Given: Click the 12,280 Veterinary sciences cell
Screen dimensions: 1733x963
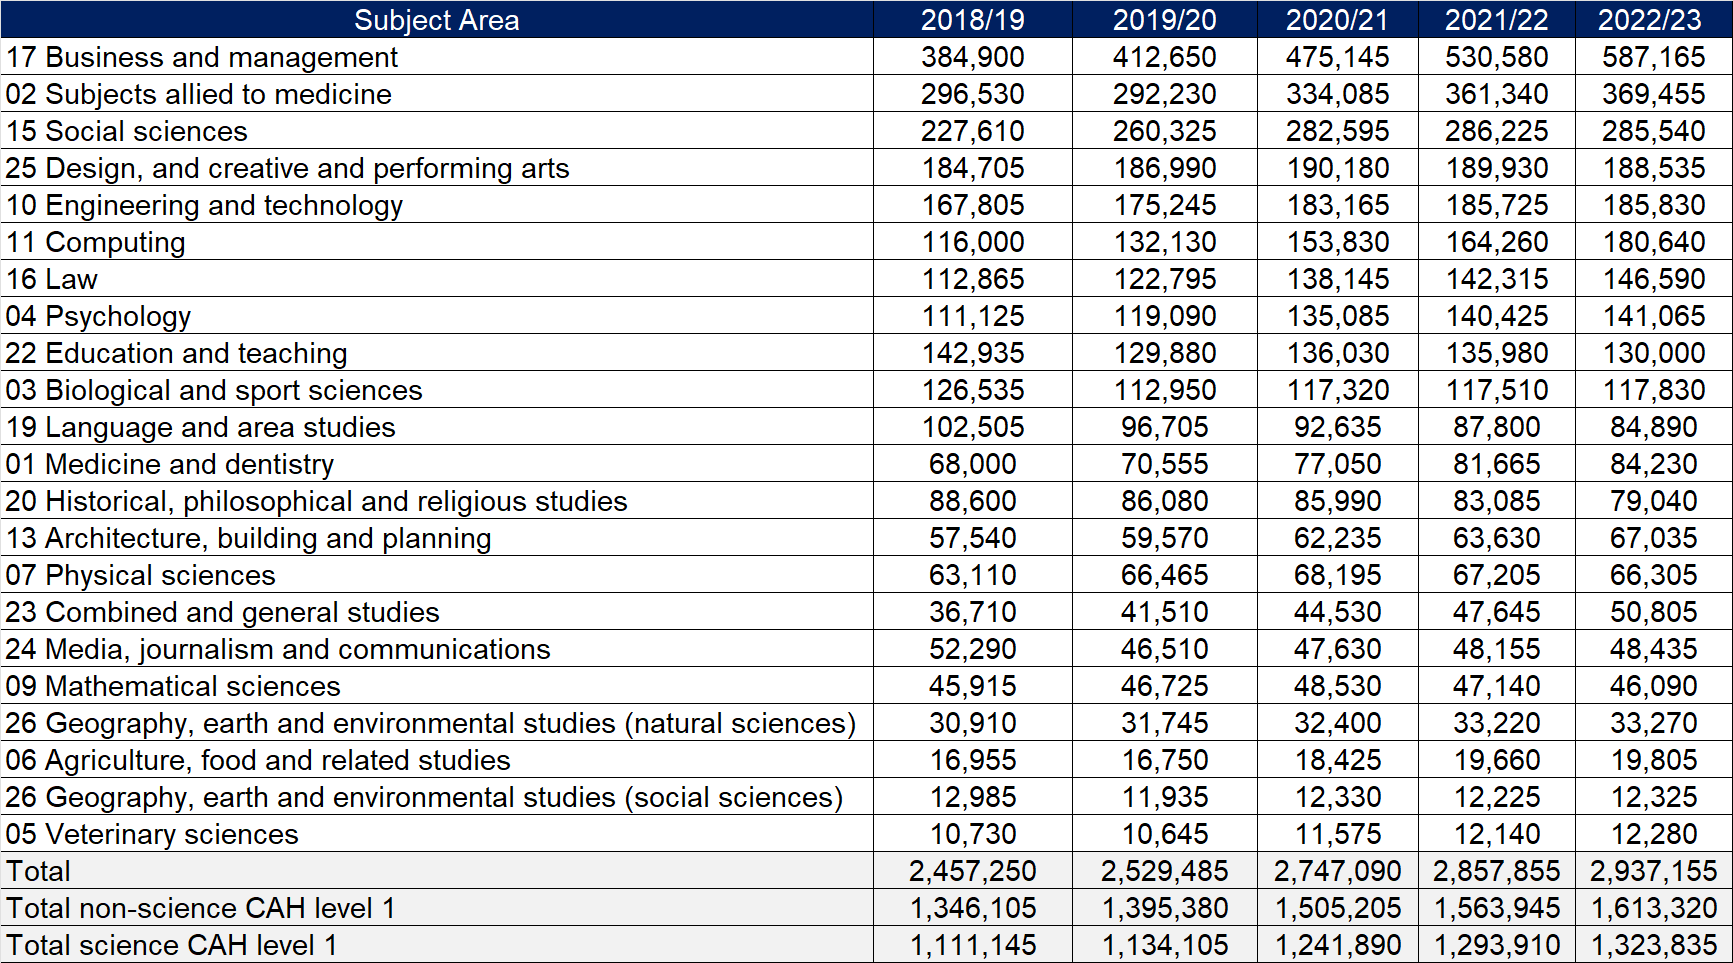Looking at the screenshot, I should [1654, 834].
